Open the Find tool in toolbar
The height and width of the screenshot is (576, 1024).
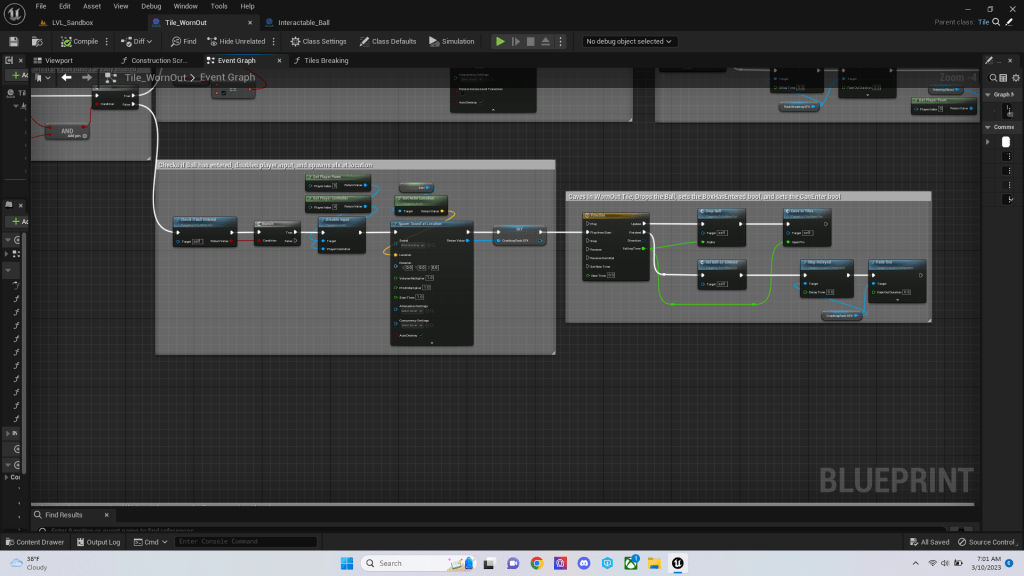(183, 41)
